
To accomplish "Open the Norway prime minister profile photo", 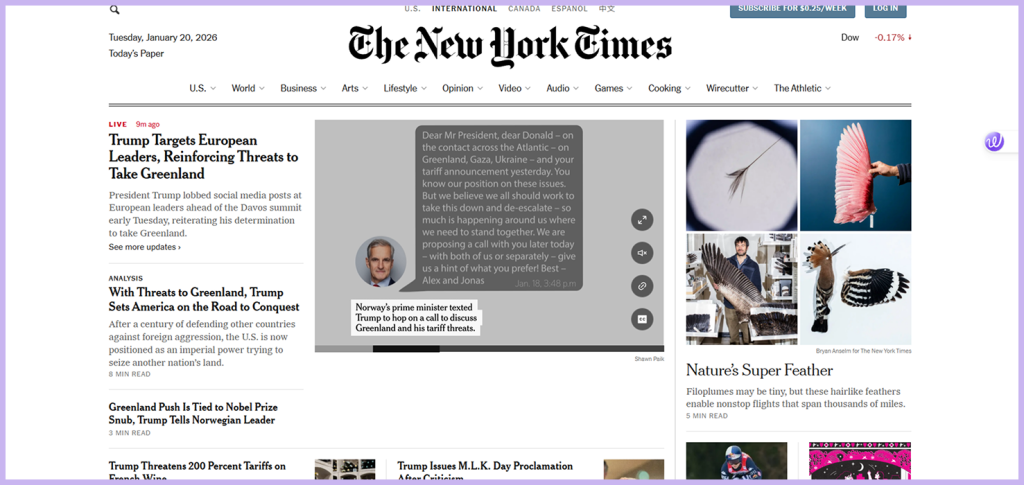I will [x=381, y=262].
